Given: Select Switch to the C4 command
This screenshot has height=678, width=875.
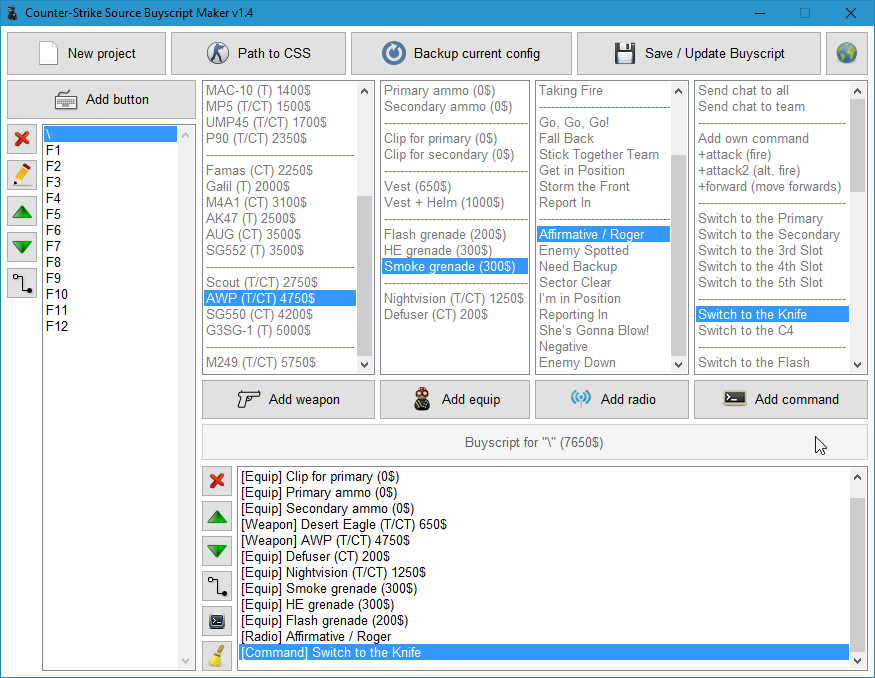Looking at the screenshot, I should [773, 330].
